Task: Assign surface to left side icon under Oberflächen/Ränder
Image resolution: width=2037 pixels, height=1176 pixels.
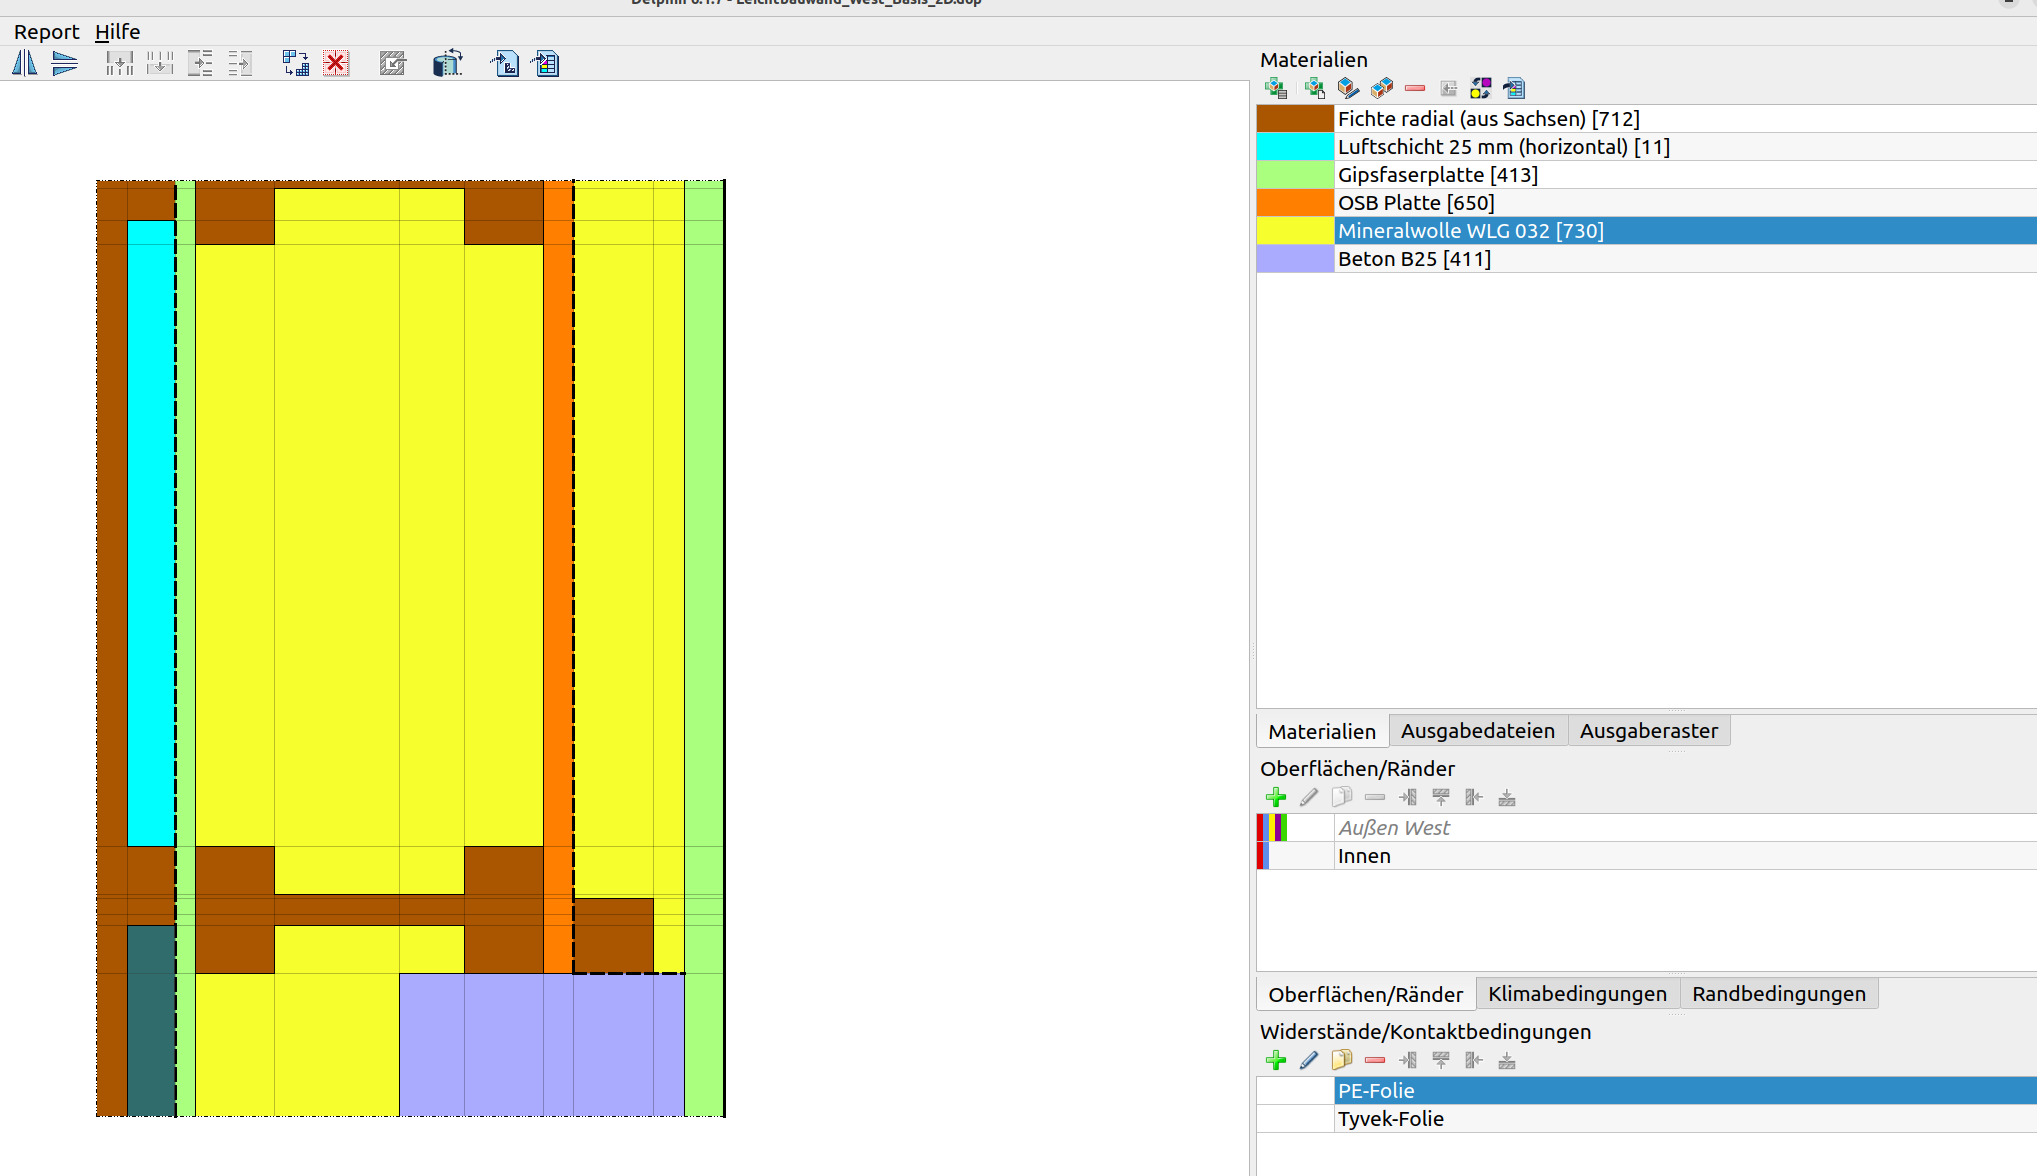Action: click(x=1408, y=797)
